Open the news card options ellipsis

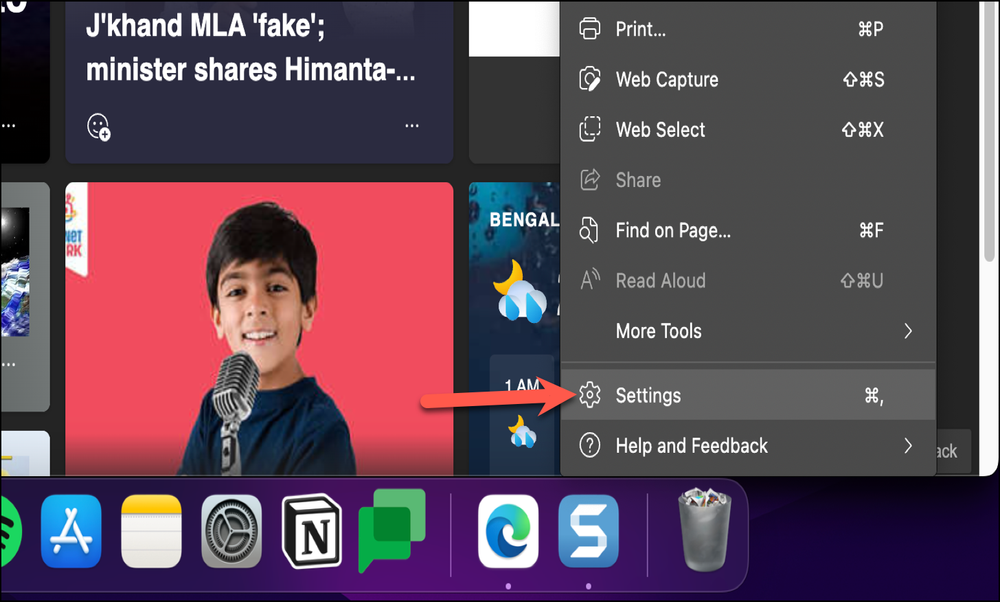(411, 125)
